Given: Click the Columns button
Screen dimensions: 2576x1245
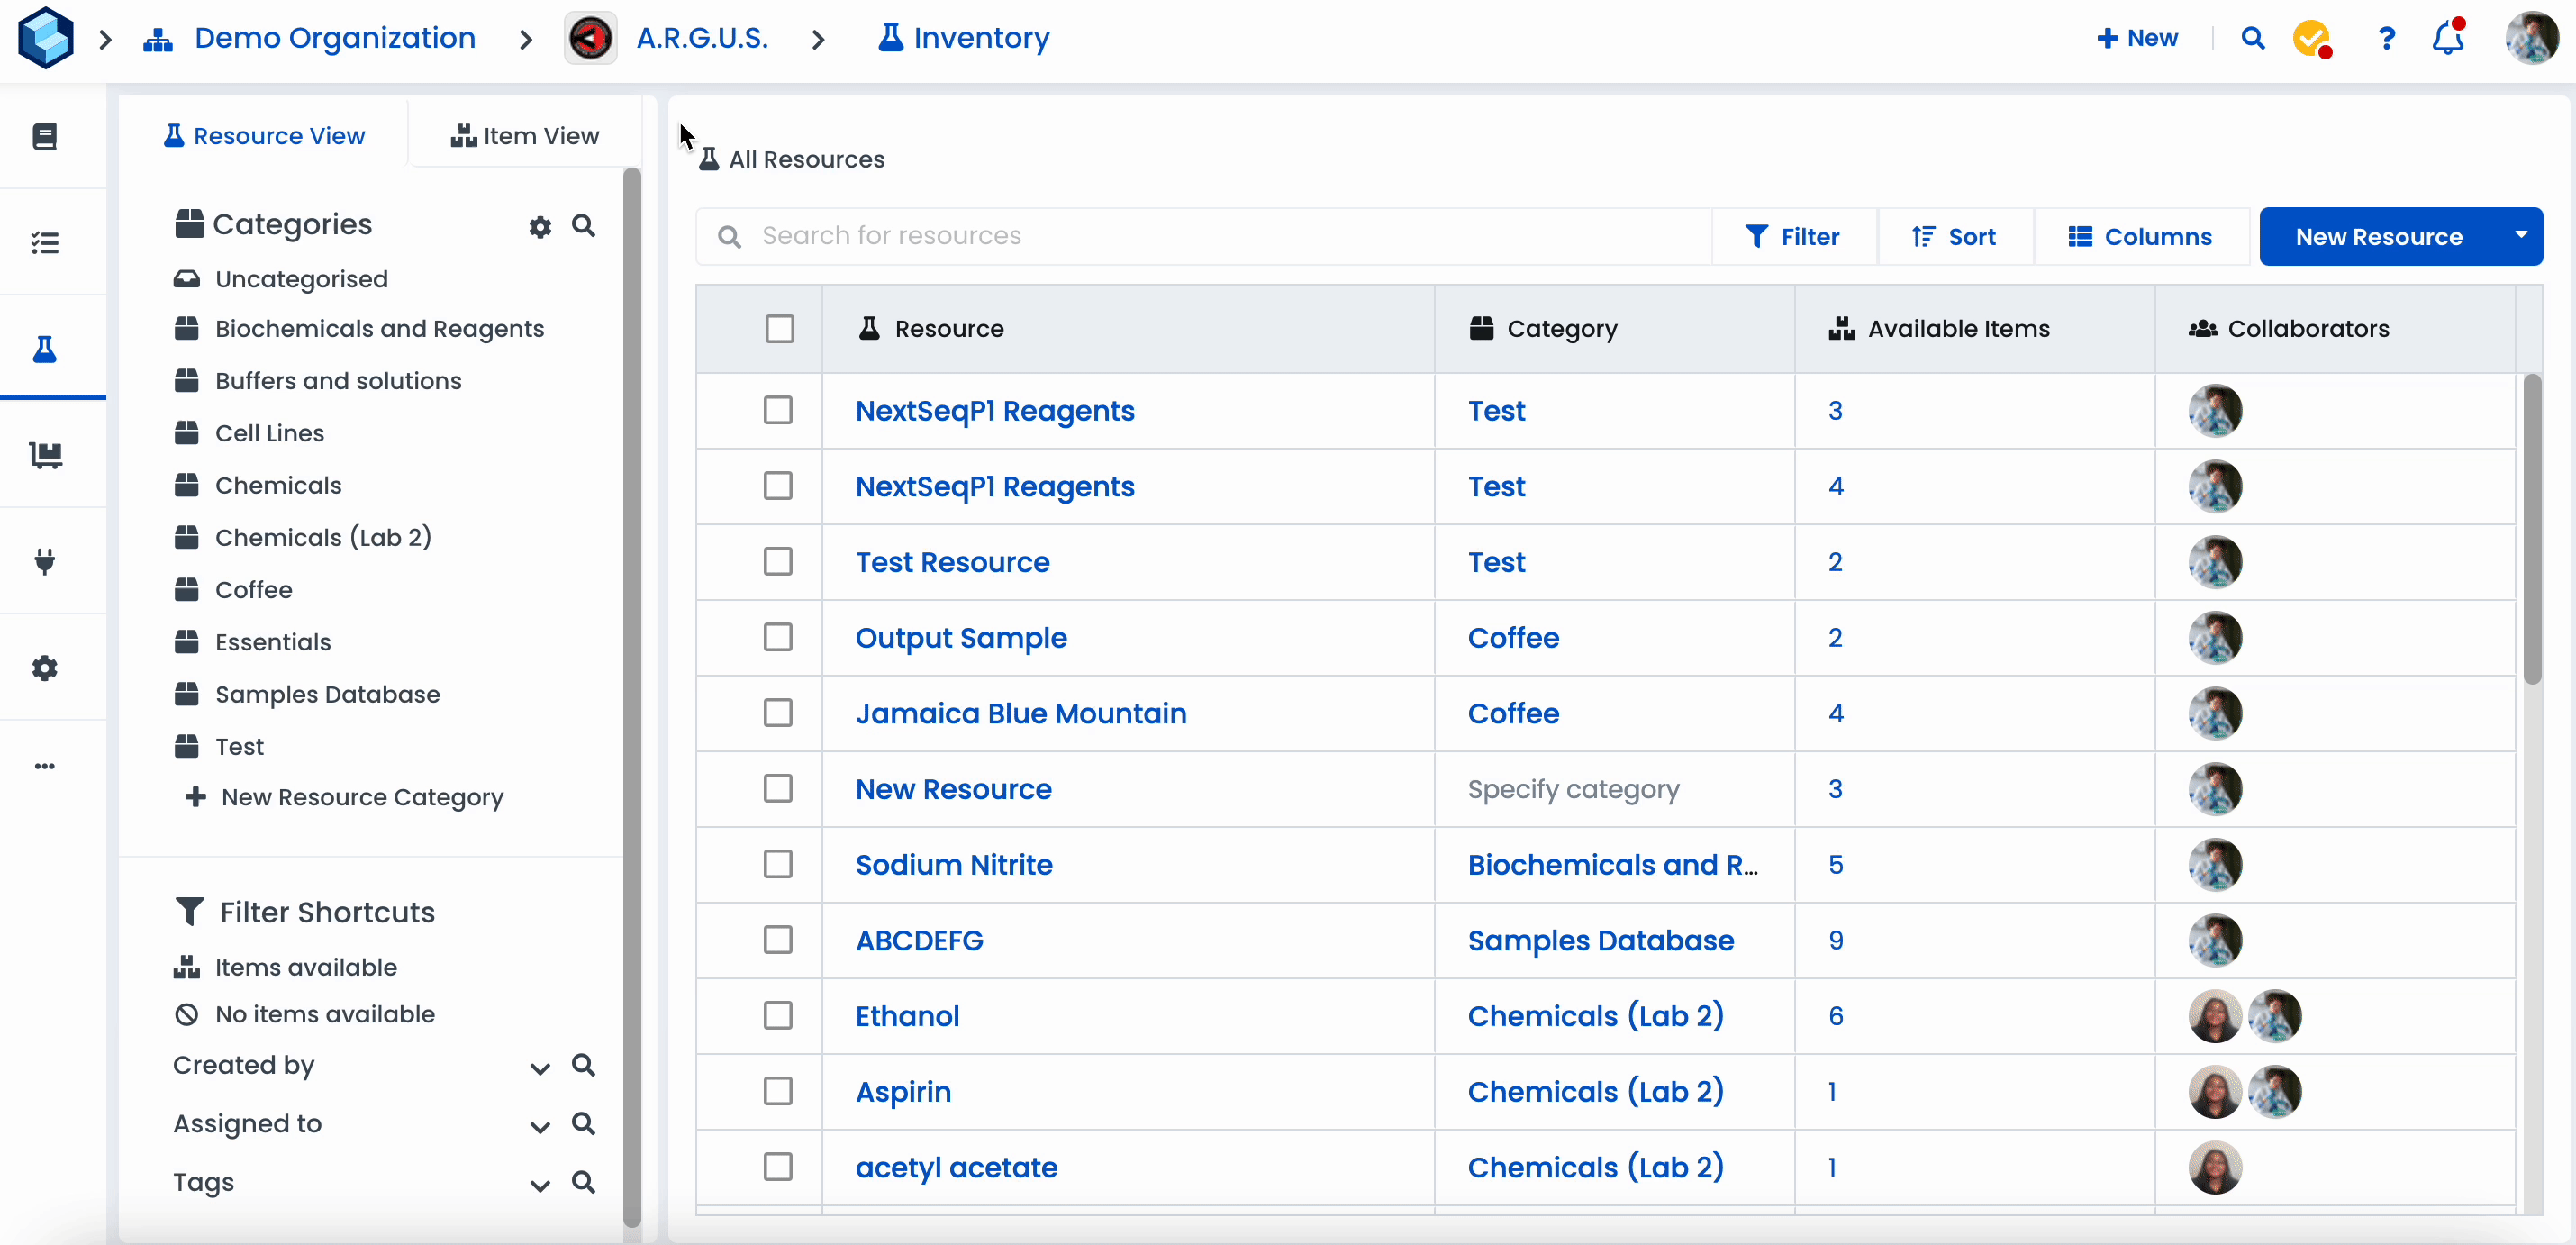Looking at the screenshot, I should click(2140, 237).
